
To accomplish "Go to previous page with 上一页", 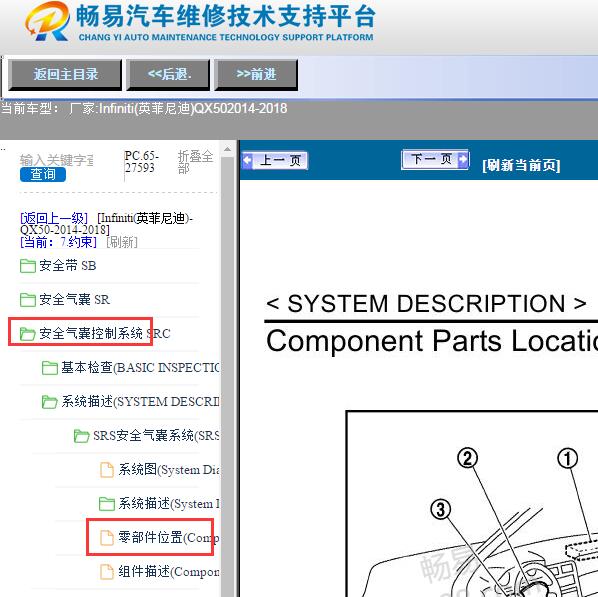I will (275, 160).
